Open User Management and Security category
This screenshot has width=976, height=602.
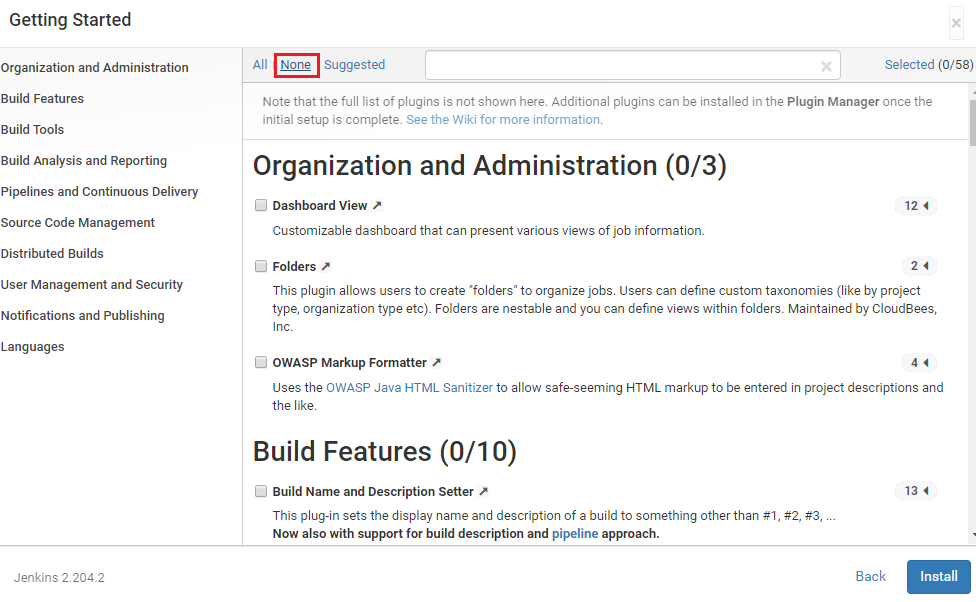[92, 285]
